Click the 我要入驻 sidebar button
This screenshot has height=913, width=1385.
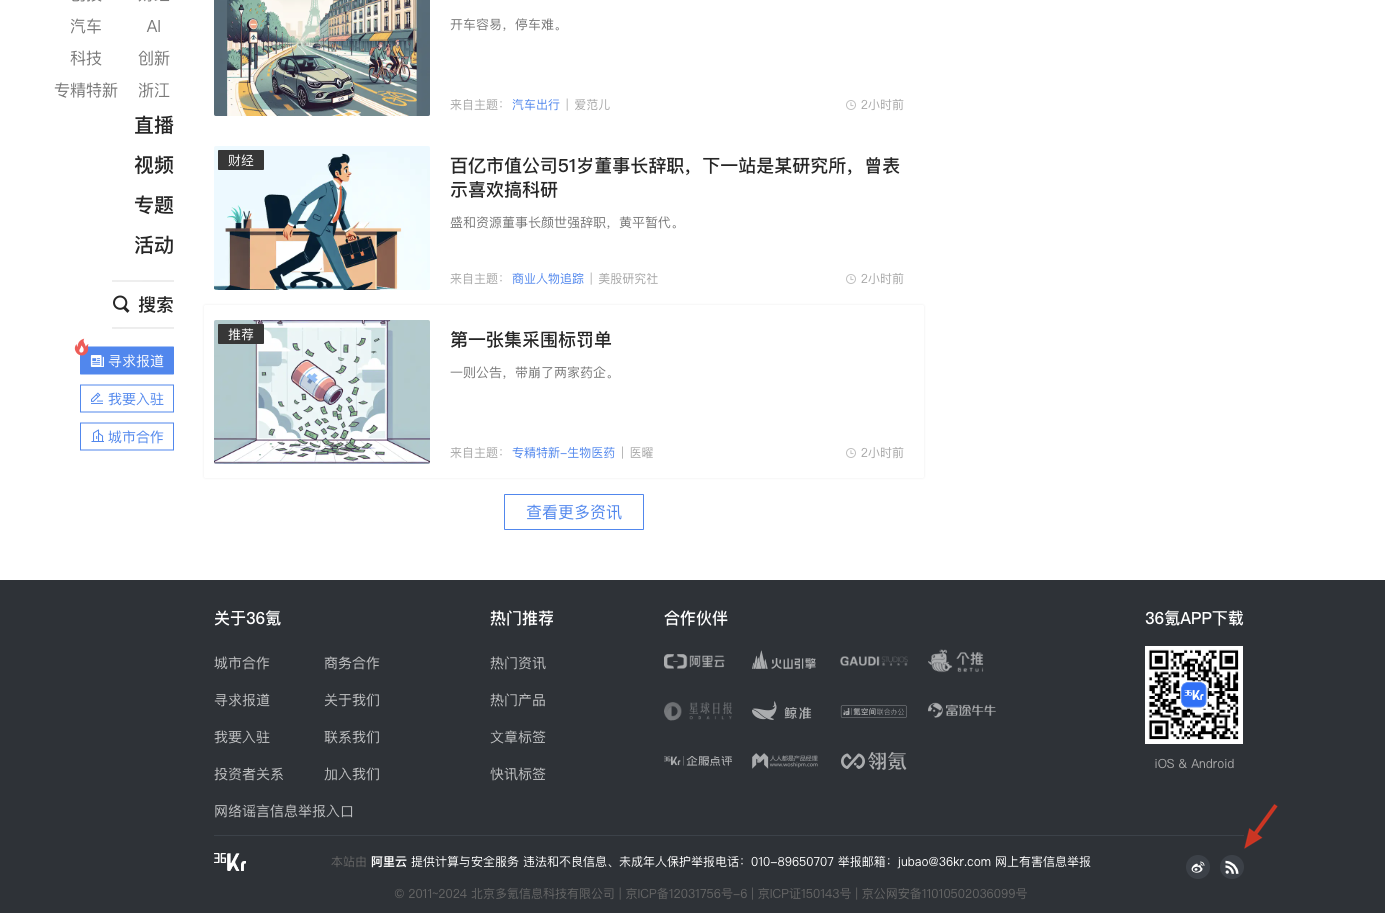coord(127,399)
